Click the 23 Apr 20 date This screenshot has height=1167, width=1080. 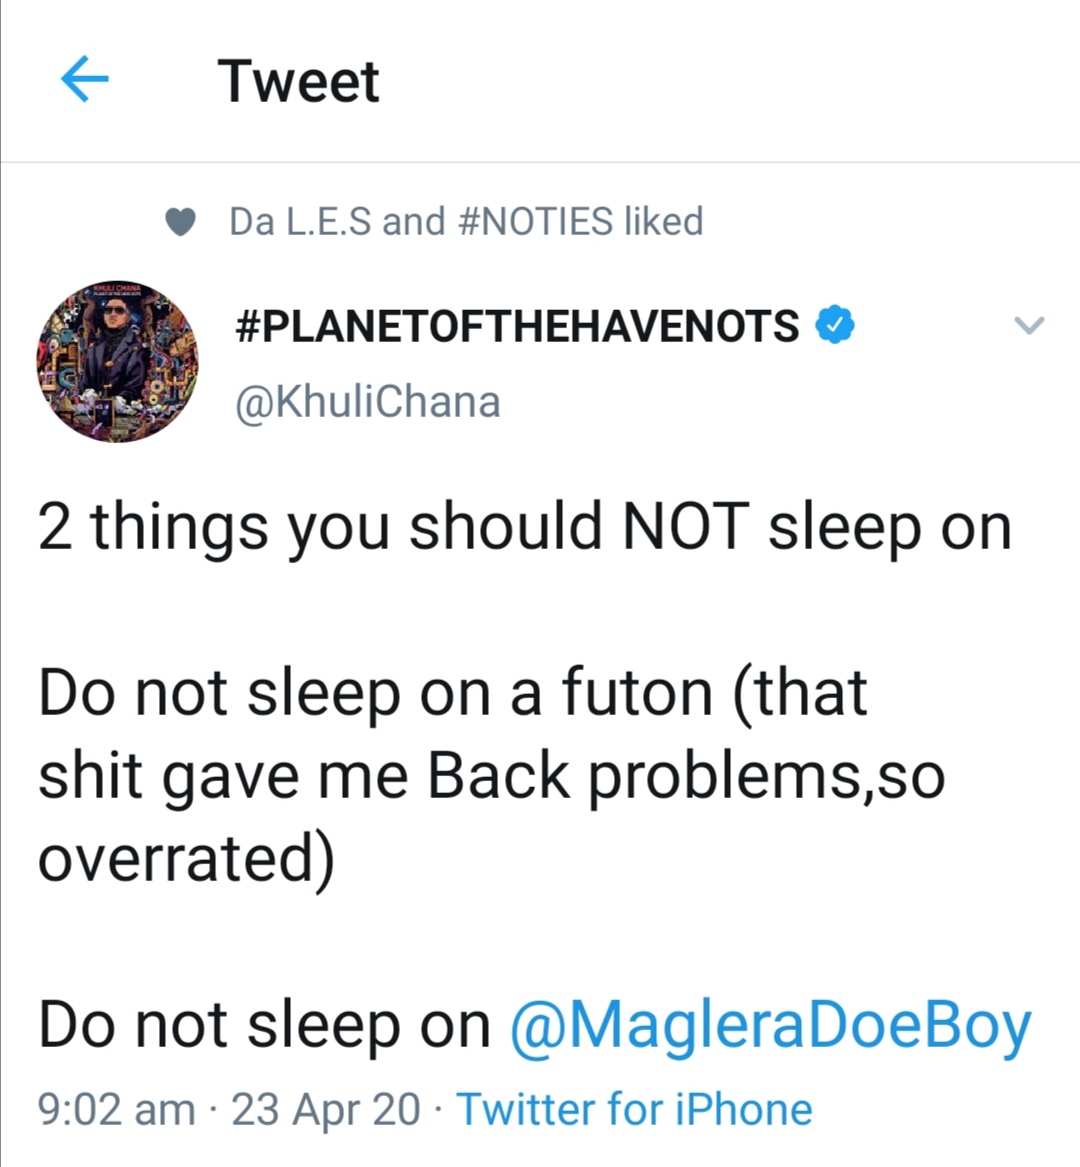326,1109
